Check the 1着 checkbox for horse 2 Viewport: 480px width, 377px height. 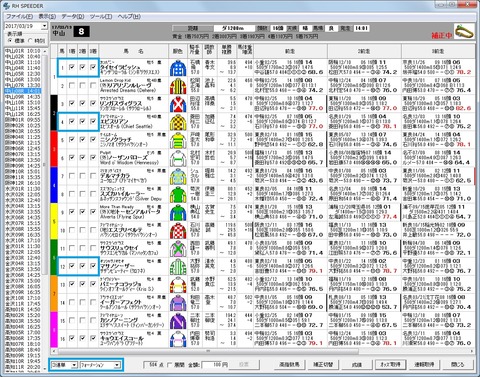[72, 85]
